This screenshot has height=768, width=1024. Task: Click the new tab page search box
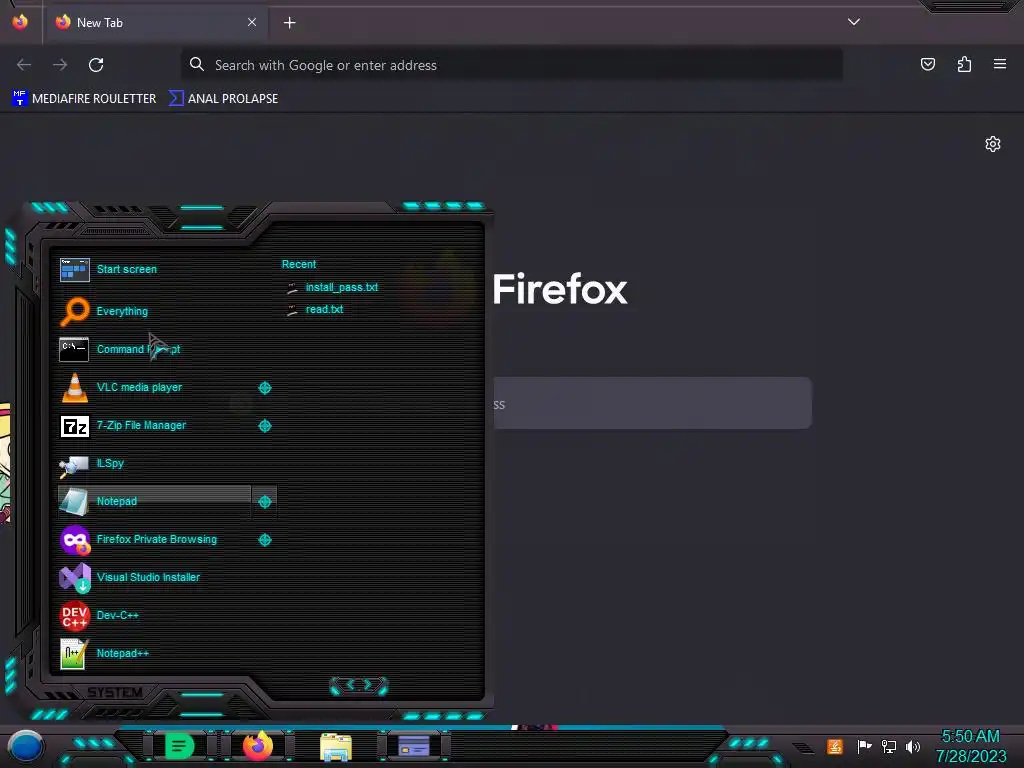652,403
